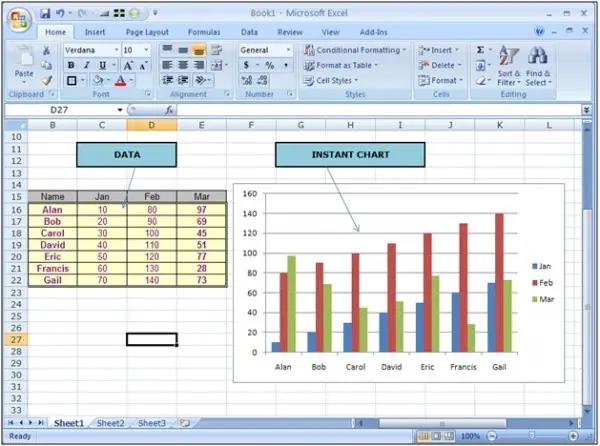Screen dimensions: 600x446
Task: Switch to the Insert ribbon tab
Action: (95, 32)
